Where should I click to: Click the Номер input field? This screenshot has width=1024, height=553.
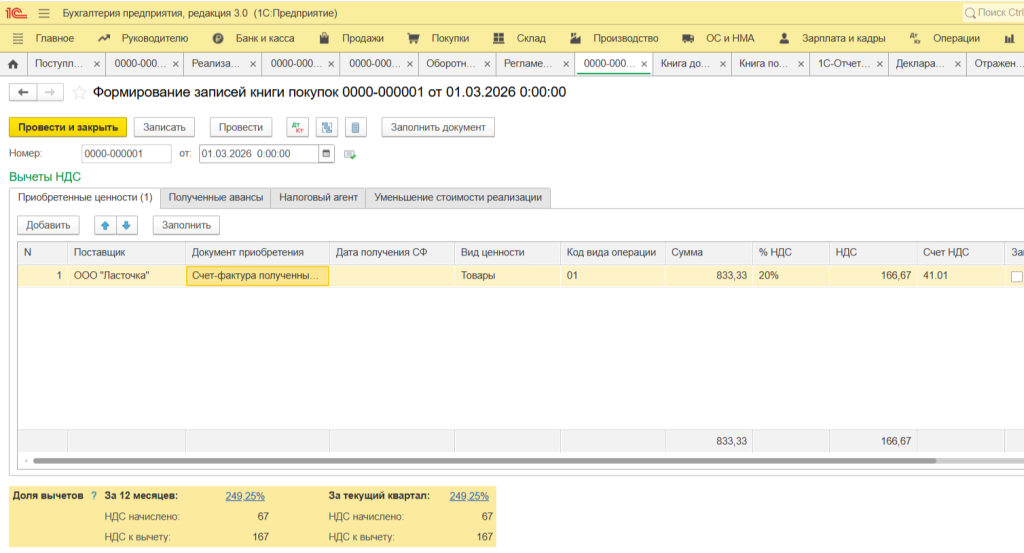tap(126, 154)
